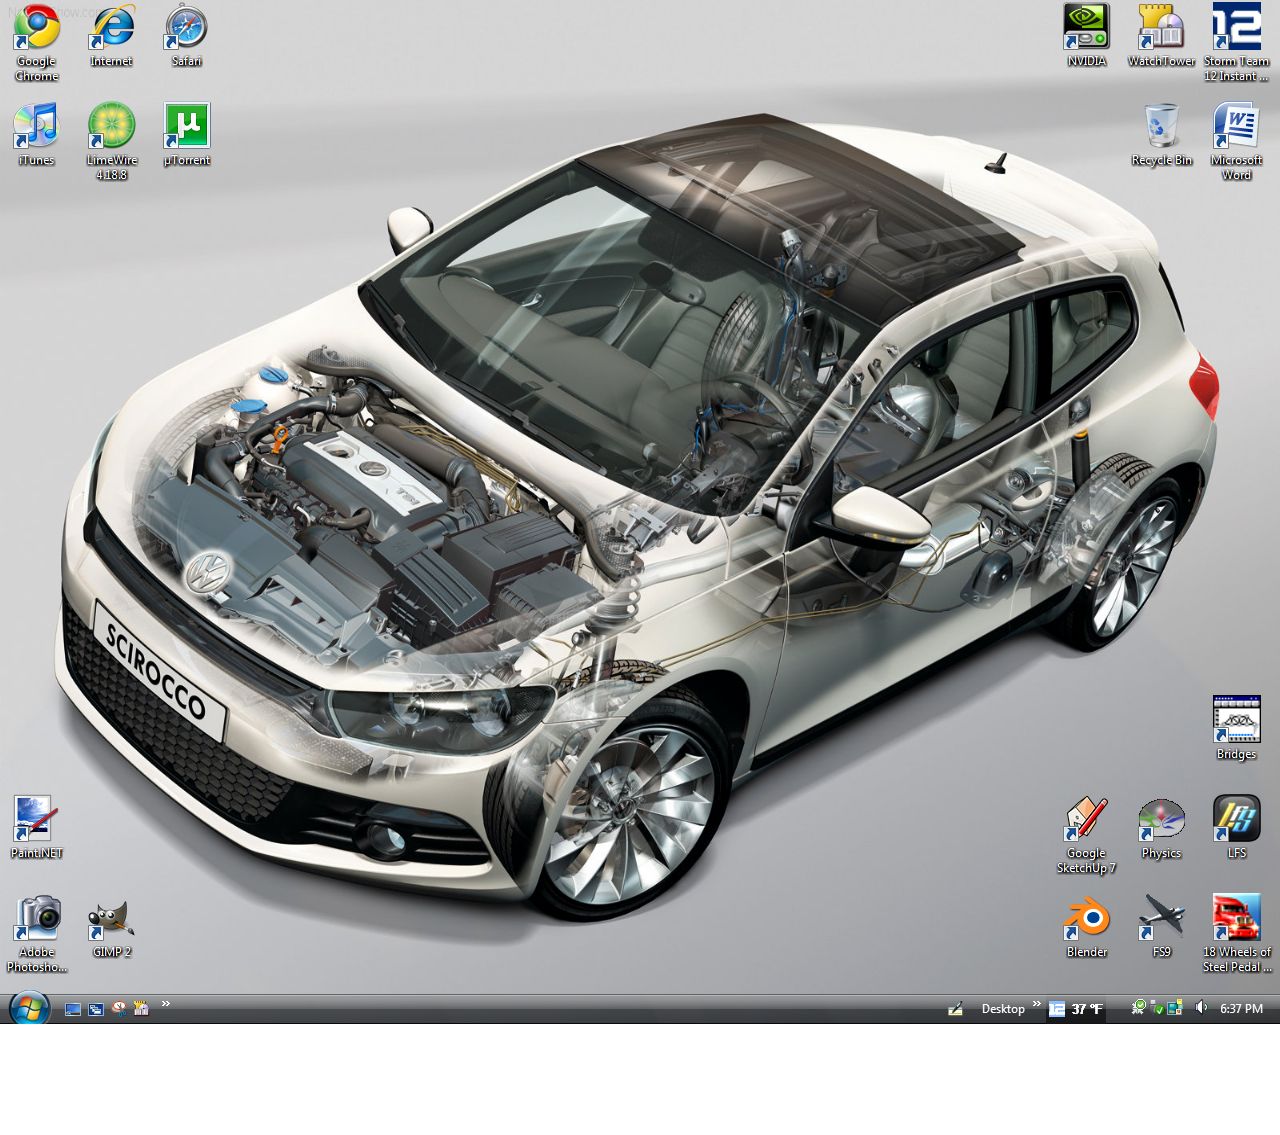Click the 37 °F weather taskbar button
Image resolution: width=1280 pixels, height=1135 pixels.
[1076, 1009]
